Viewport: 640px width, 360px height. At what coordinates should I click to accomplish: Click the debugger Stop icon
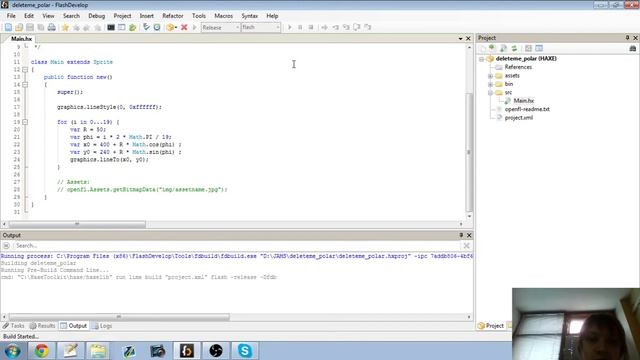311,27
